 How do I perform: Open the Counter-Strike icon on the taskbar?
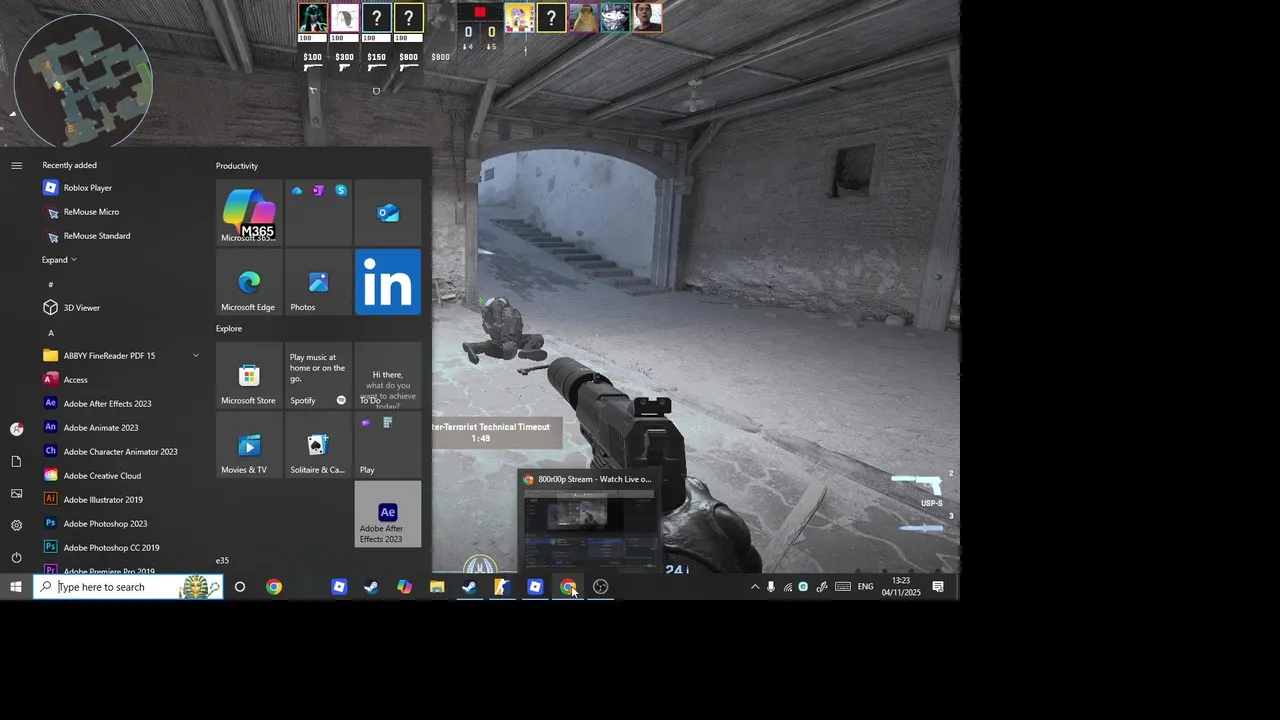[x=502, y=587]
